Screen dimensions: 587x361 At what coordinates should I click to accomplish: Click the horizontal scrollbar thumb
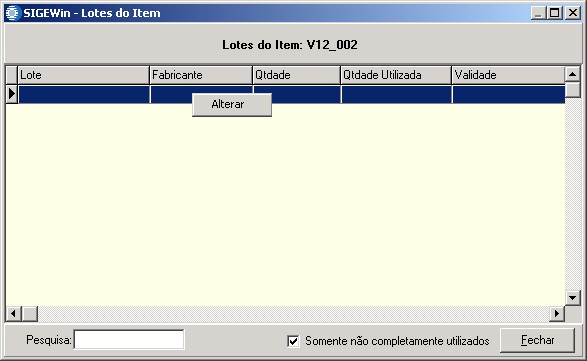click(x=29, y=313)
